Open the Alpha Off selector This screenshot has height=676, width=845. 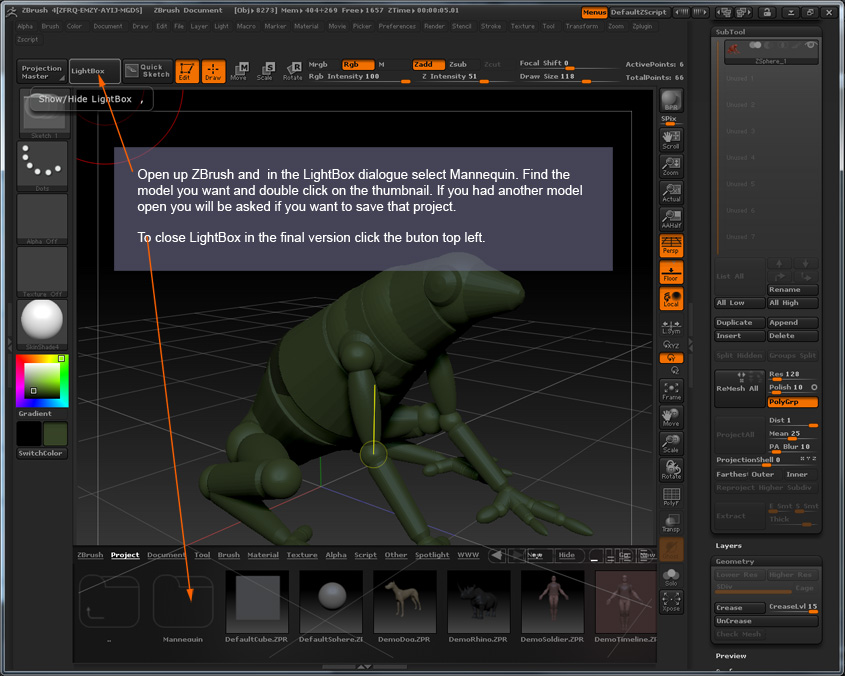(42, 219)
